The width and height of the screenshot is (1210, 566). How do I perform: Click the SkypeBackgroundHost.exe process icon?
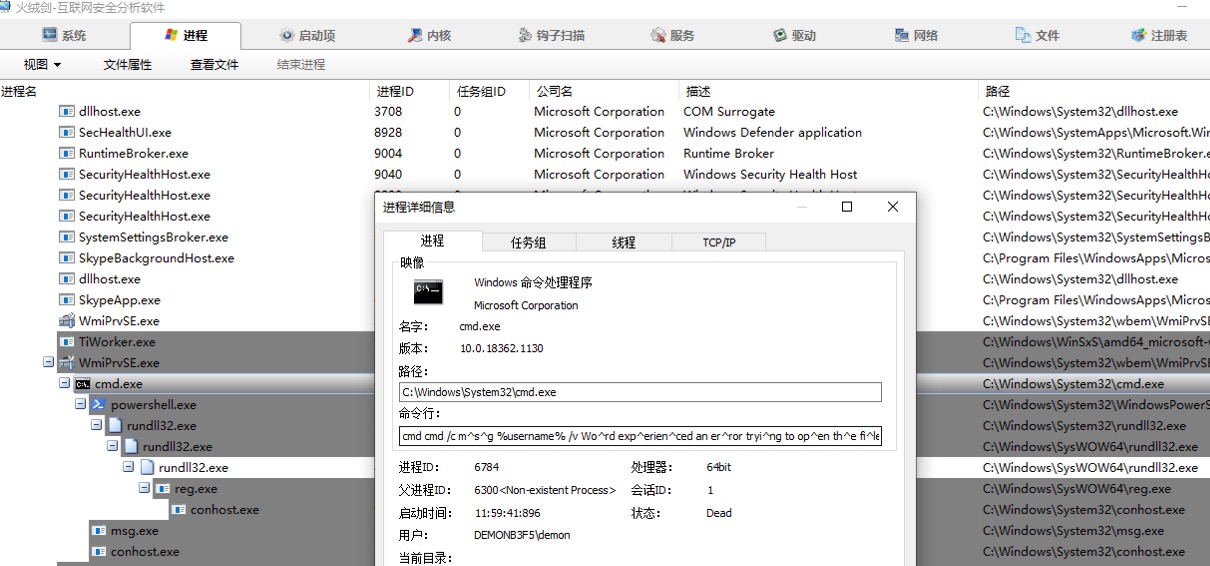click(x=67, y=258)
